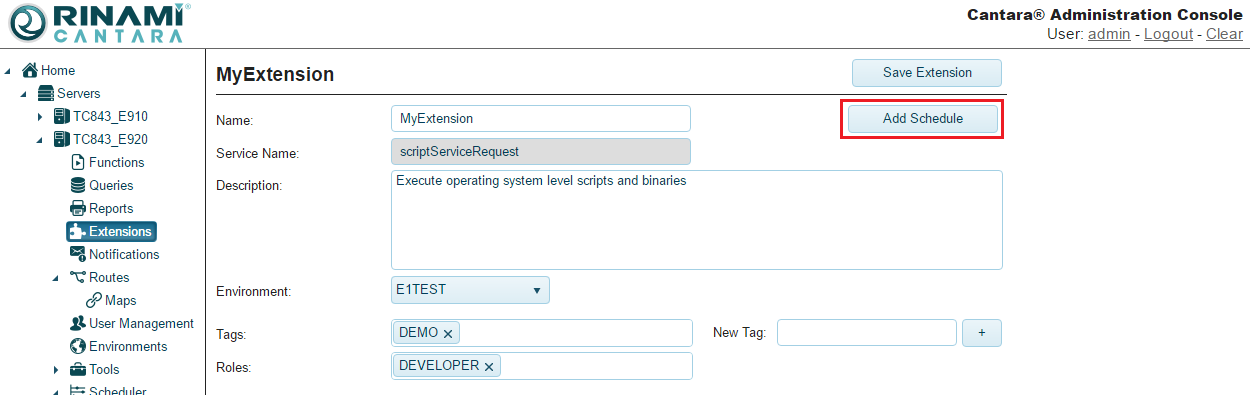
Task: Click the Servers tree label
Action: coord(79,94)
